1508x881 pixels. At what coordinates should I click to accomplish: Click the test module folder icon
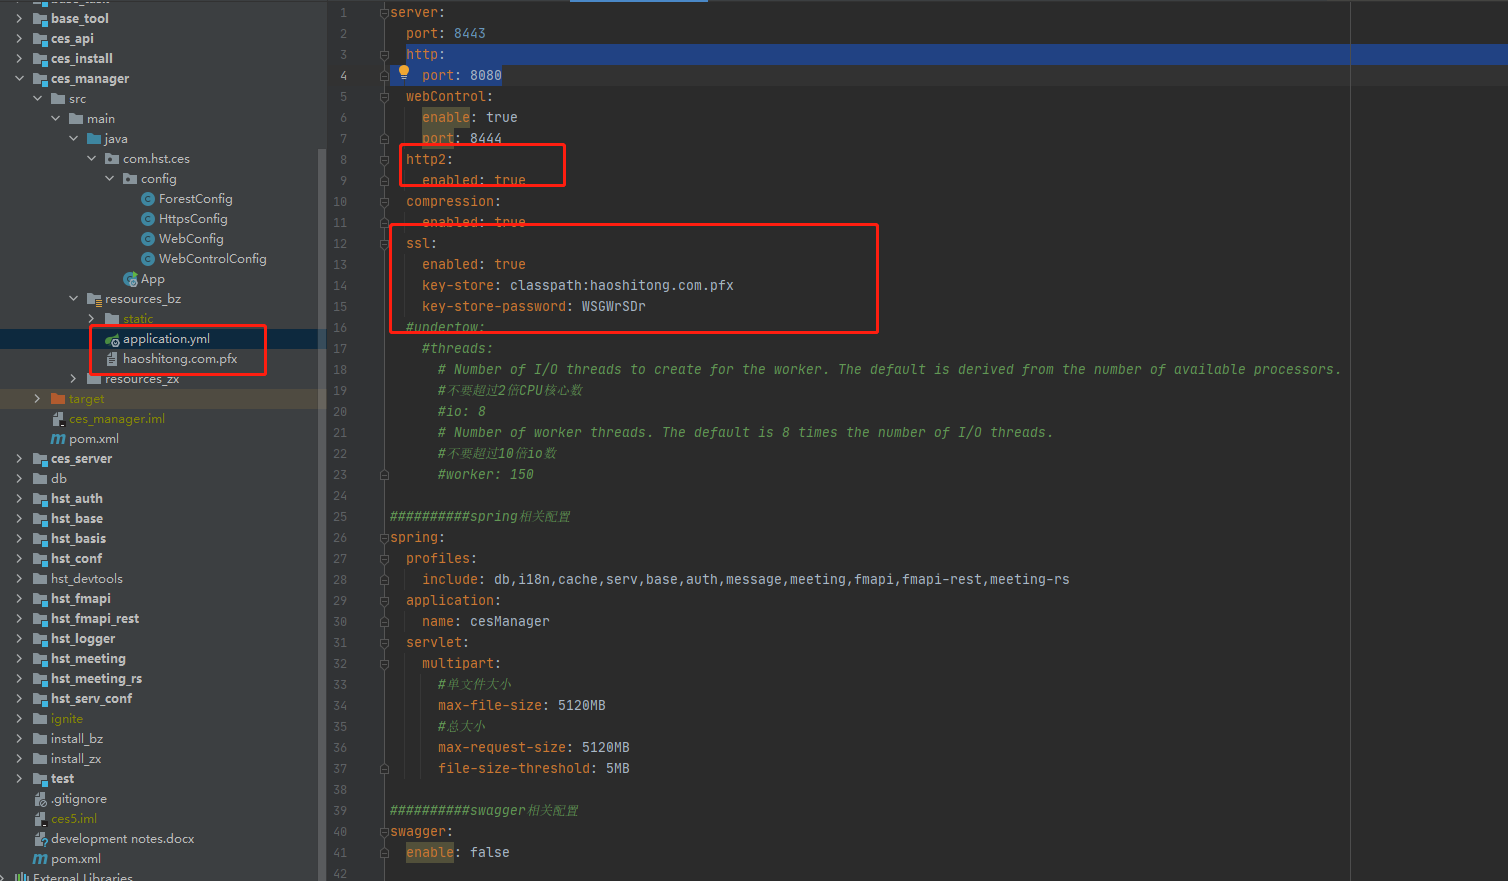[40, 779]
